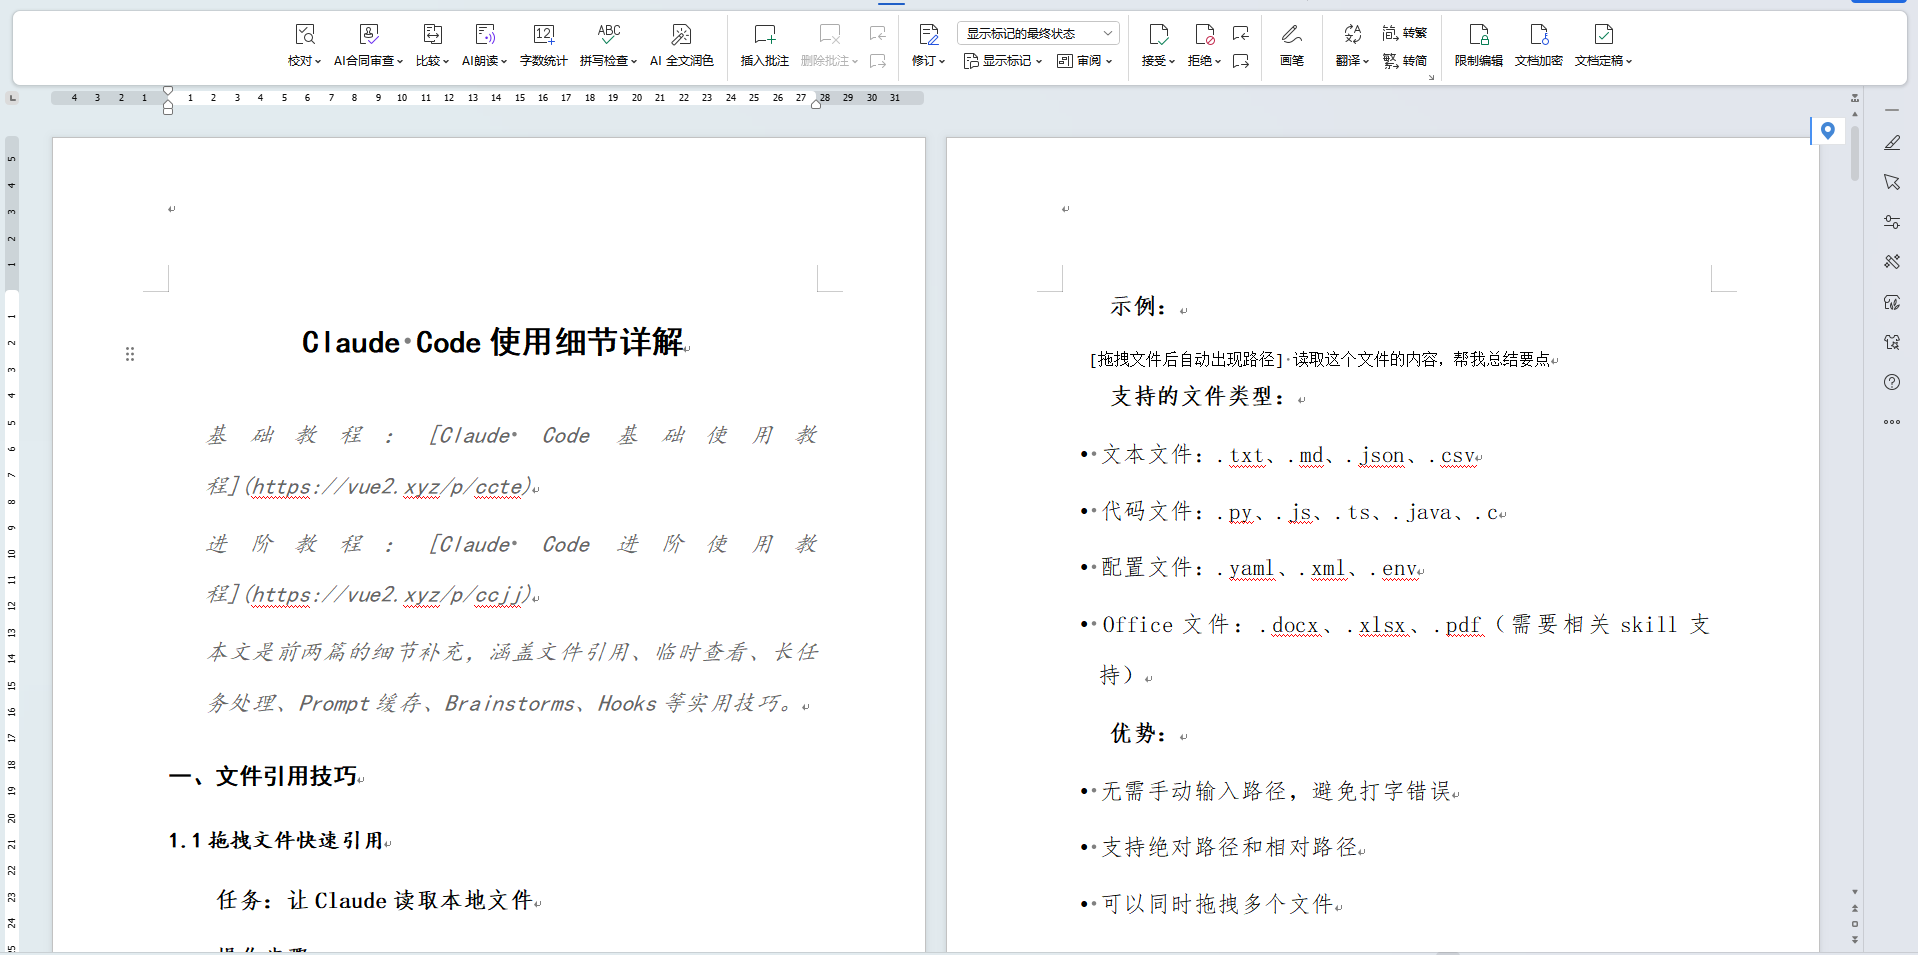Click 文档定稿 finalize document
This screenshot has height=955, width=1918.
click(1603, 46)
